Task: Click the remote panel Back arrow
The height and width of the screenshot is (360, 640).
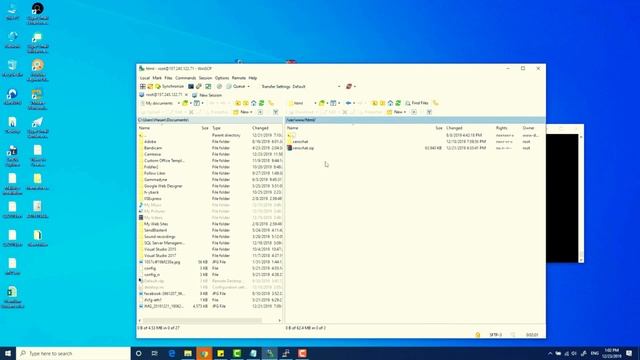Action: pos(348,103)
